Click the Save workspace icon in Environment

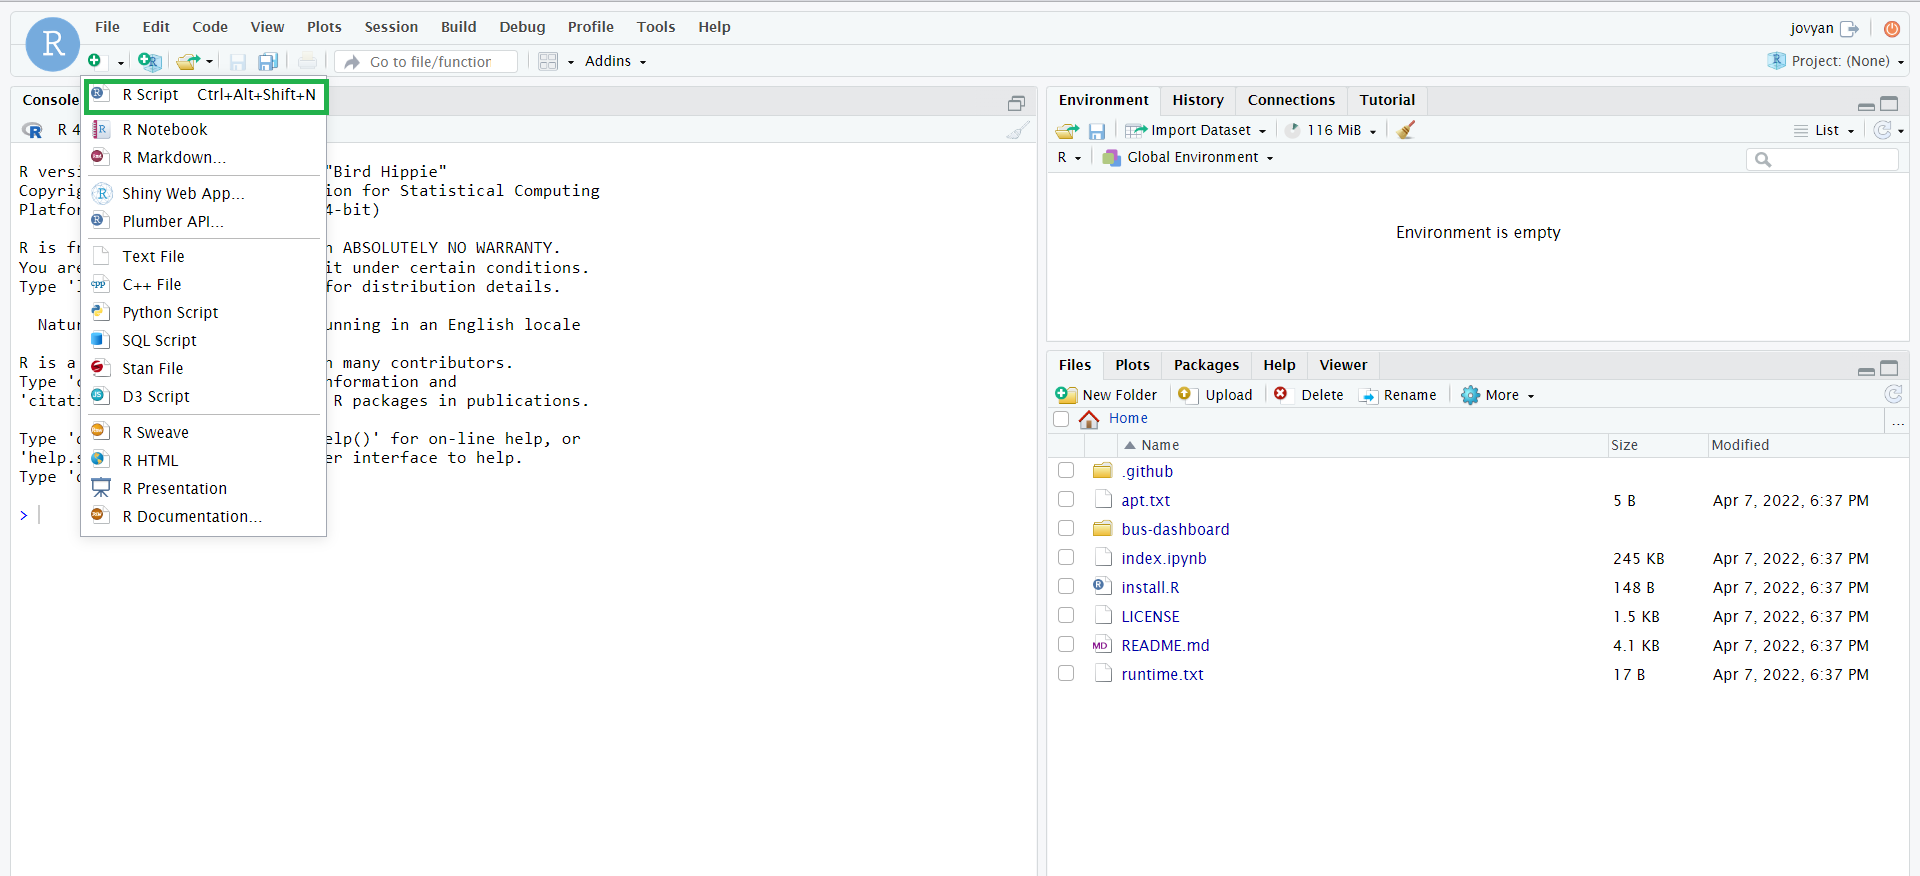click(x=1097, y=131)
